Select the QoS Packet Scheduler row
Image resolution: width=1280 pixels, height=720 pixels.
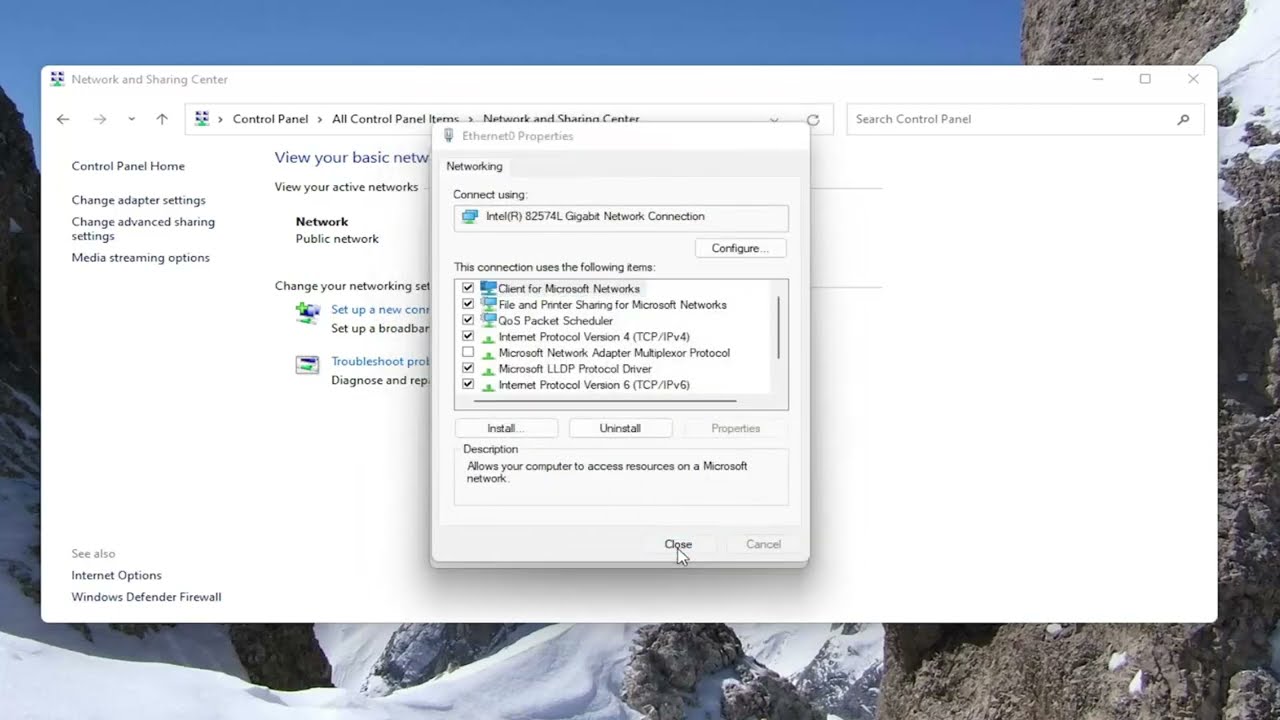[556, 321]
